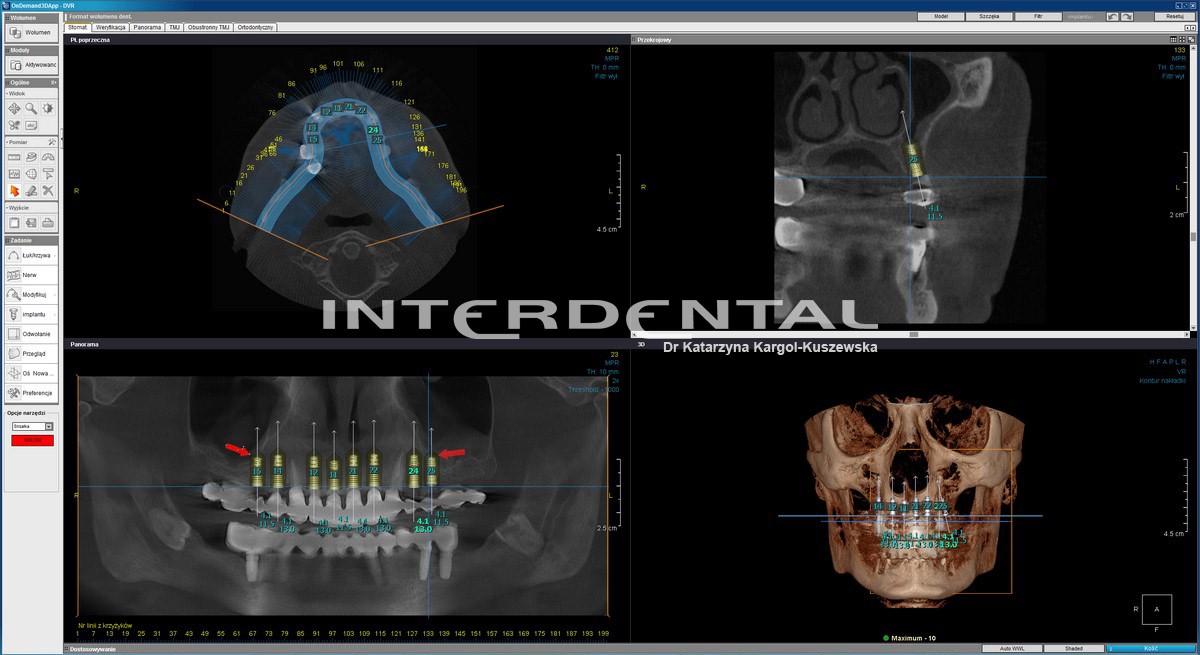
Task: Select the magnifier zoom tool
Action: coord(31,108)
